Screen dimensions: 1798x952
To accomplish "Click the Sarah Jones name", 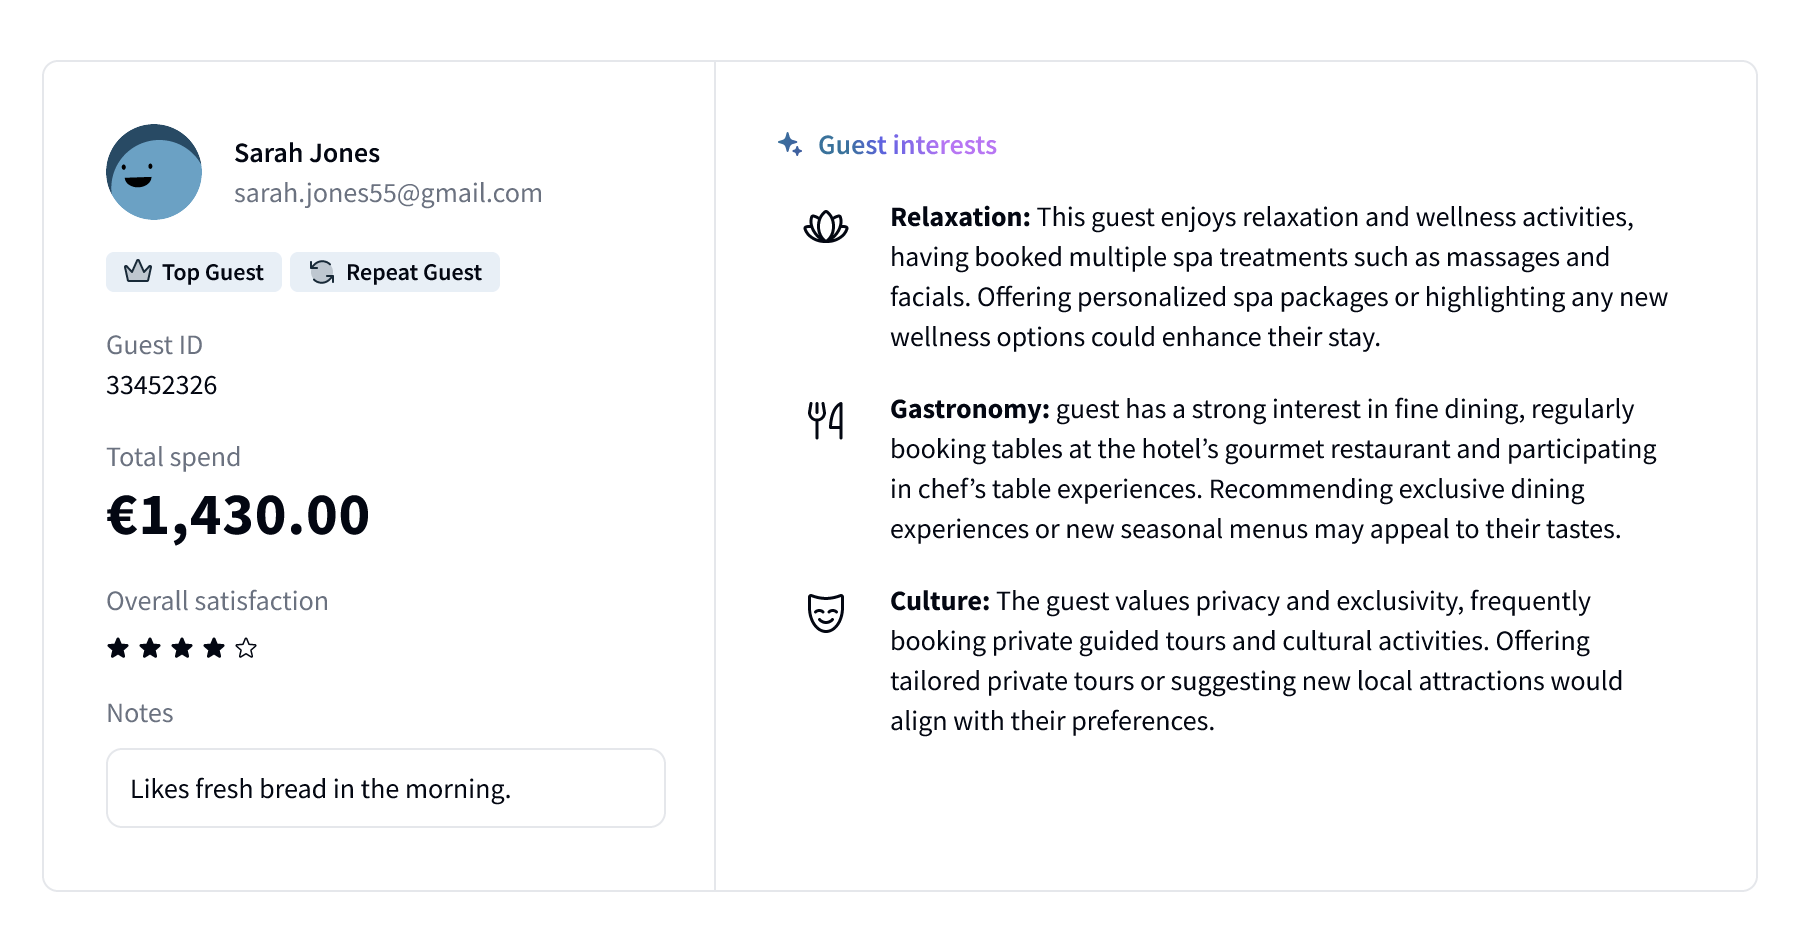I will pyautogui.click(x=307, y=153).
